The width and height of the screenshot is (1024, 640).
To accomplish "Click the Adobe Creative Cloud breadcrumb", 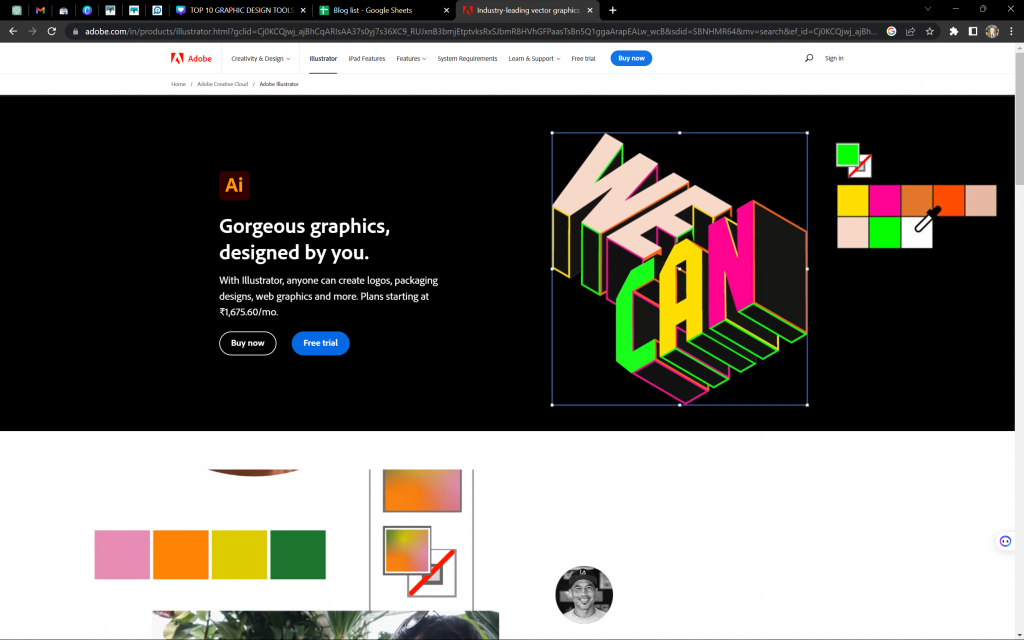I will [222, 84].
